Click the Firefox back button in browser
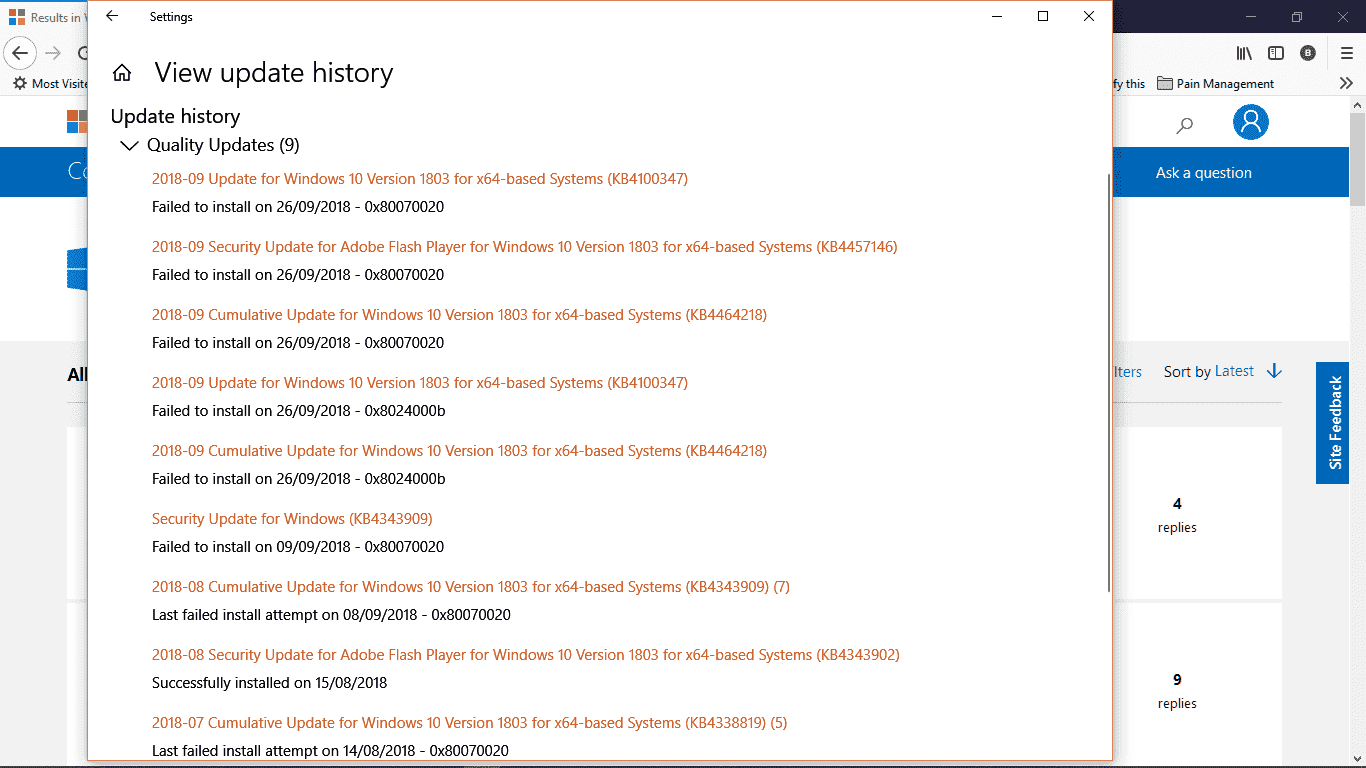This screenshot has width=1366, height=768. point(20,53)
